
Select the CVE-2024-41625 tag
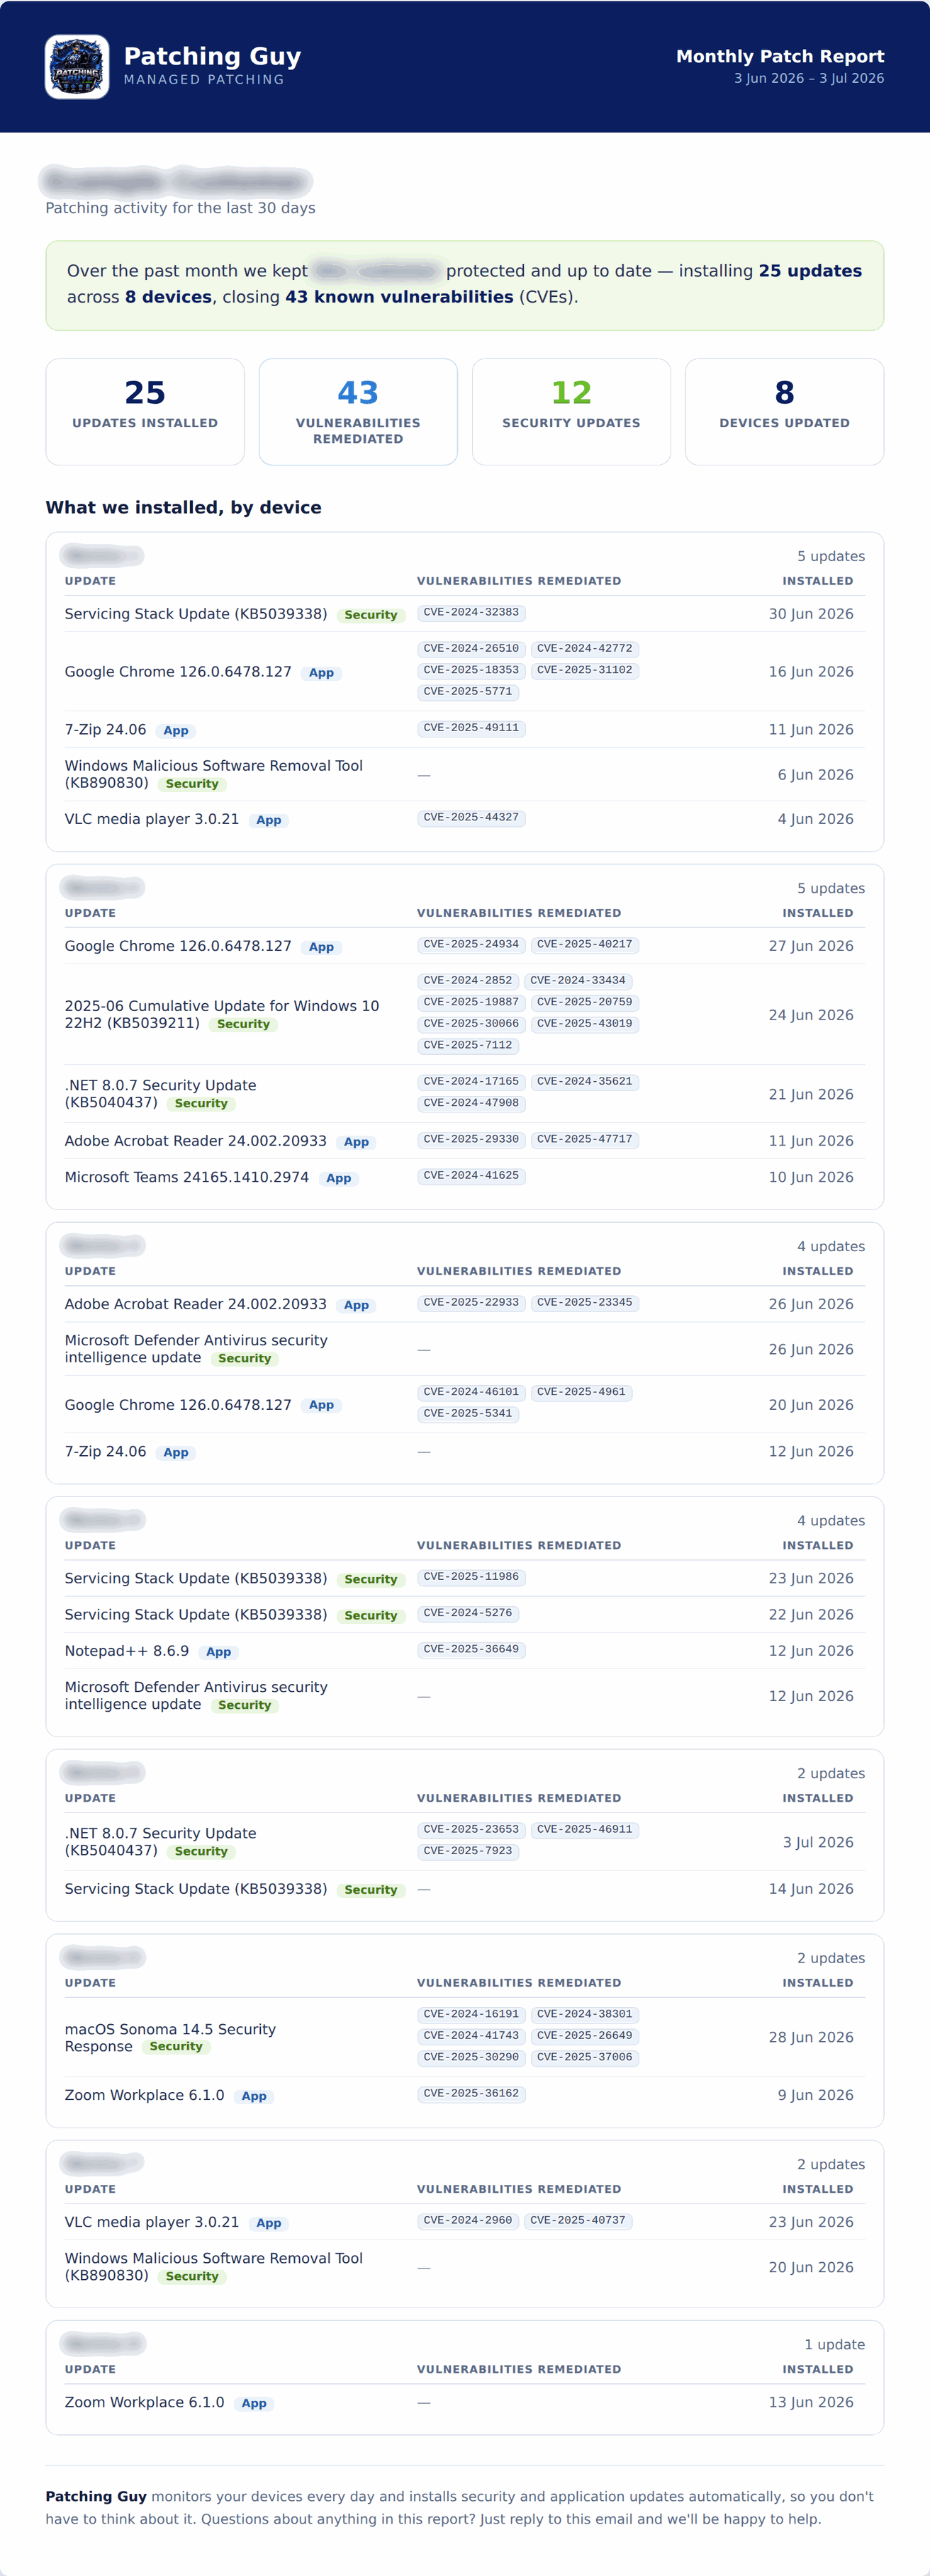[x=471, y=1176]
